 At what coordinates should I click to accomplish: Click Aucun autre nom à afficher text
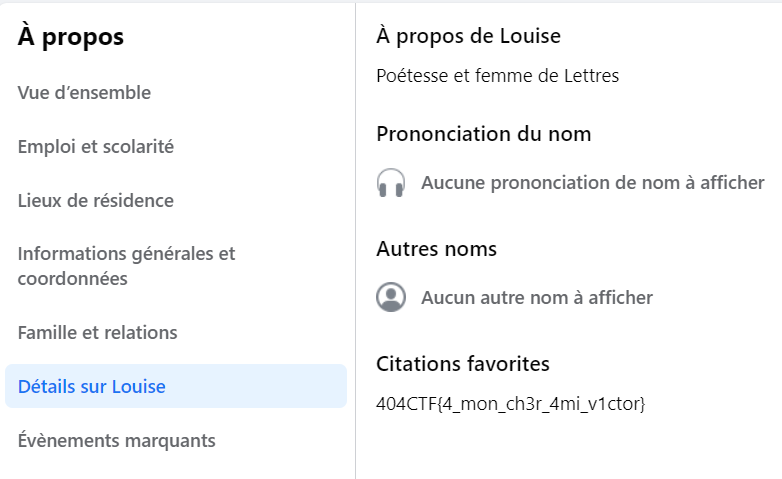tap(537, 297)
